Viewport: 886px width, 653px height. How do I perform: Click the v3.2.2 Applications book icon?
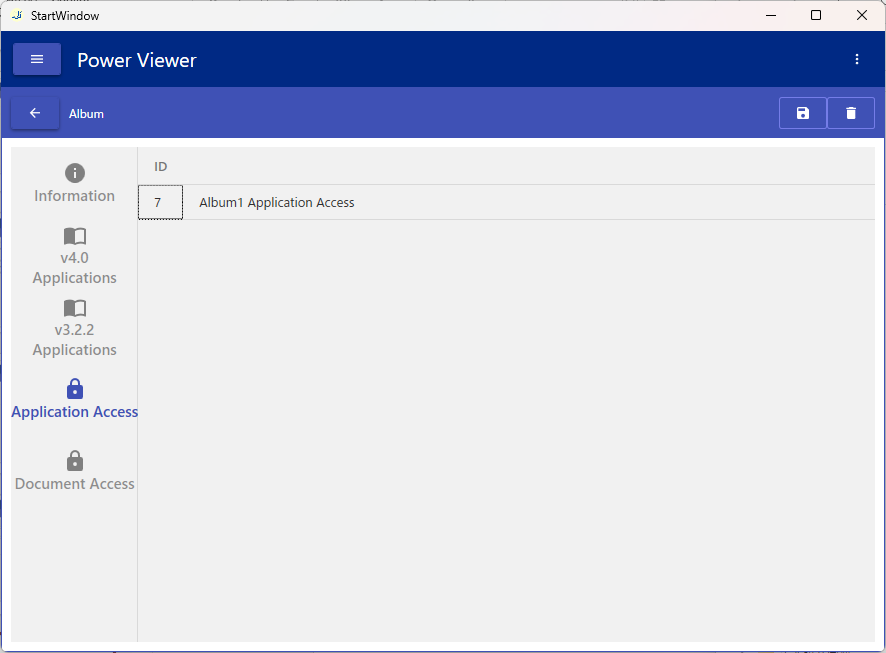tap(75, 308)
